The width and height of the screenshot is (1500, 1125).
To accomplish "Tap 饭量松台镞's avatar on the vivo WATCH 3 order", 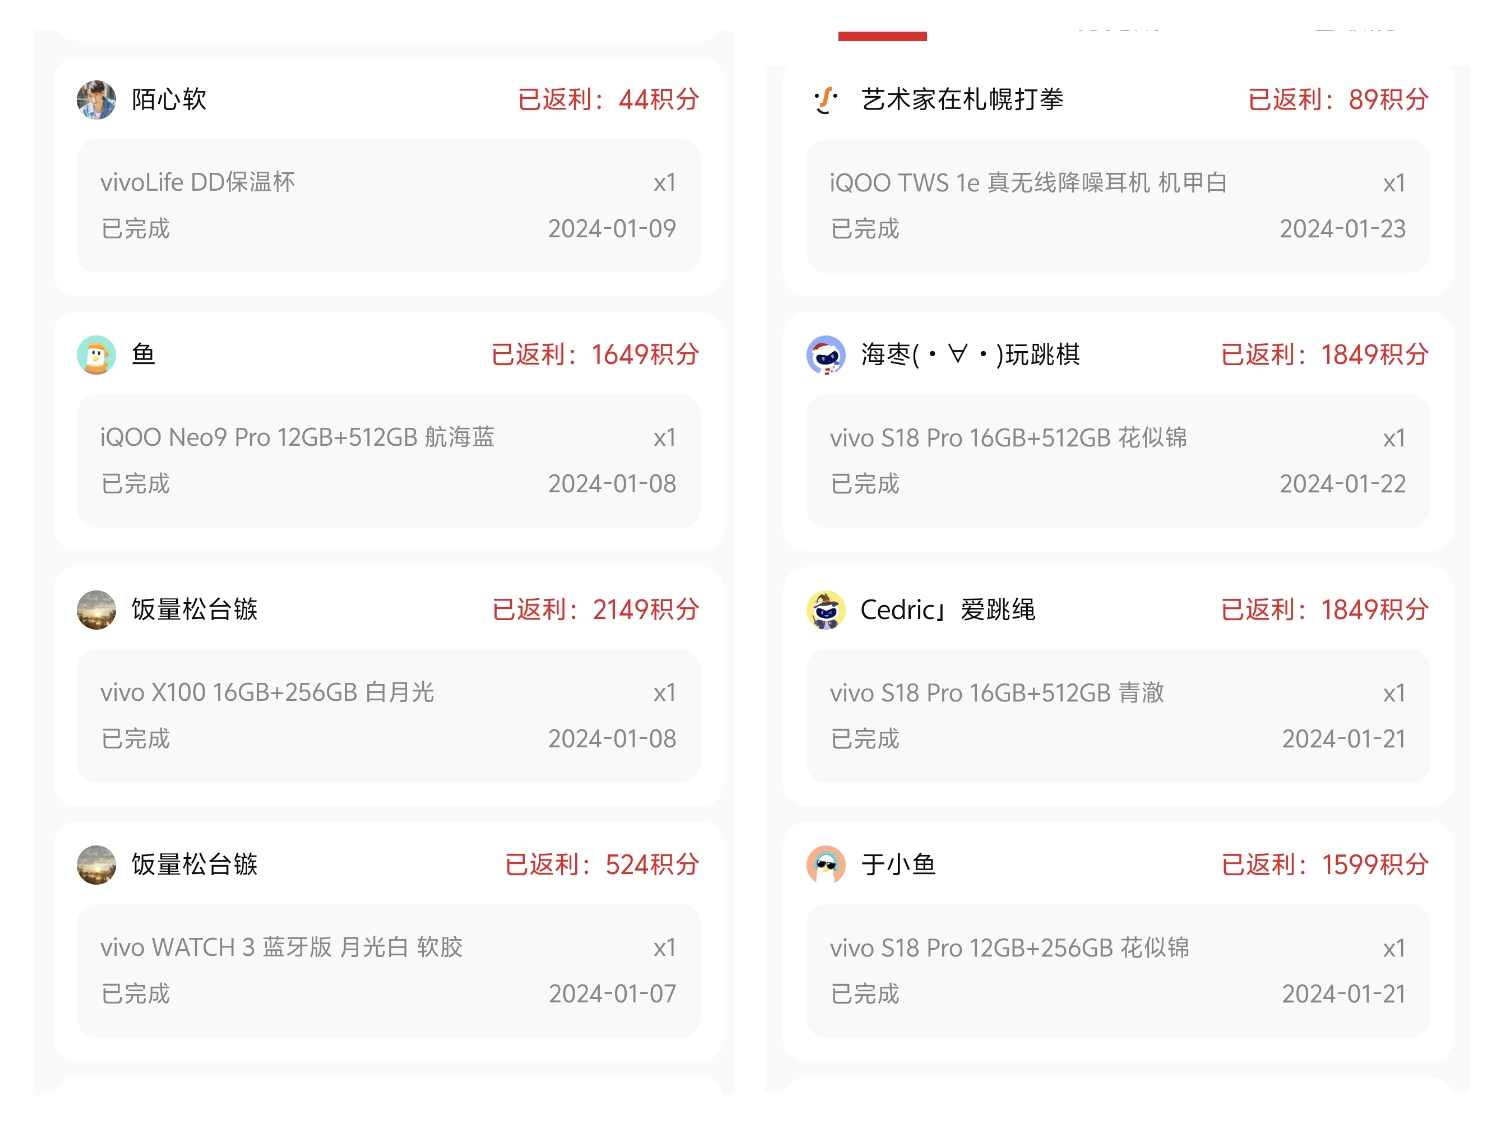I will (96, 865).
